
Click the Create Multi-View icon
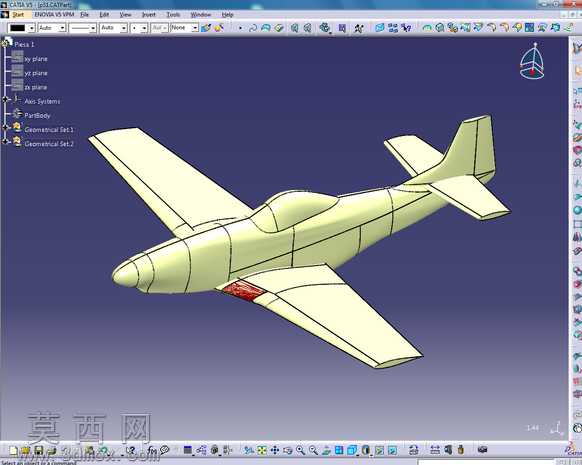339,451
